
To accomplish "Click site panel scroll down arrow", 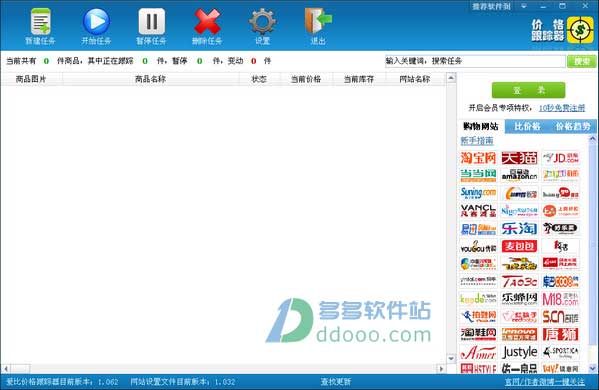I will [593, 369].
